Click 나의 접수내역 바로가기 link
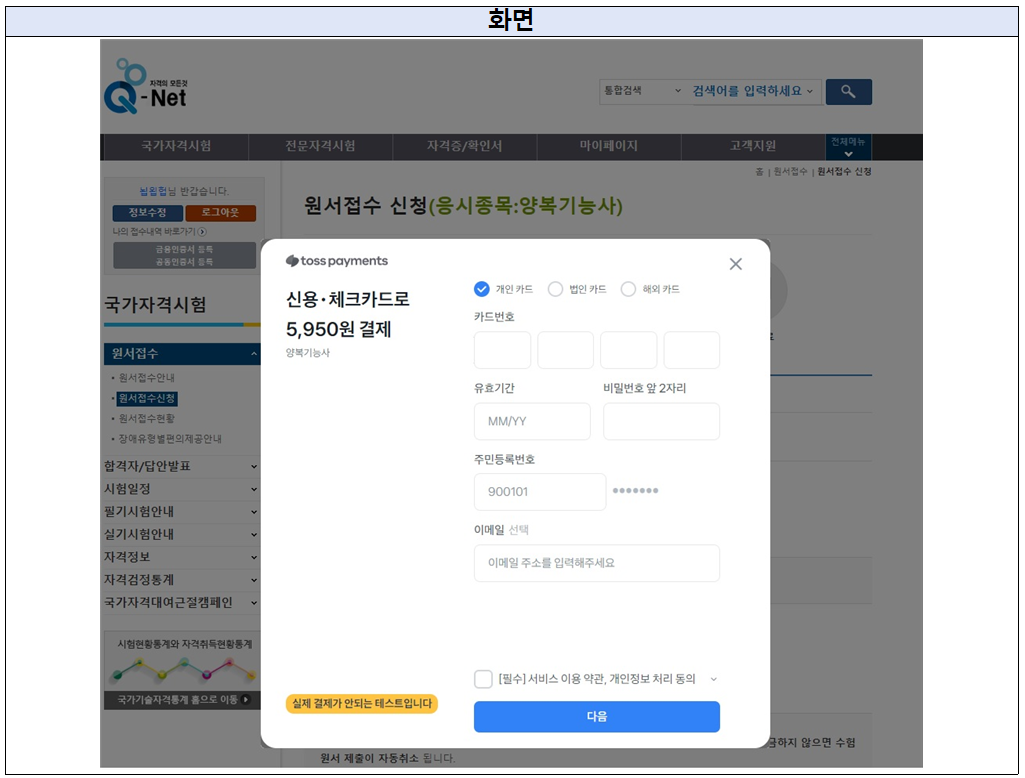 (x=154, y=231)
